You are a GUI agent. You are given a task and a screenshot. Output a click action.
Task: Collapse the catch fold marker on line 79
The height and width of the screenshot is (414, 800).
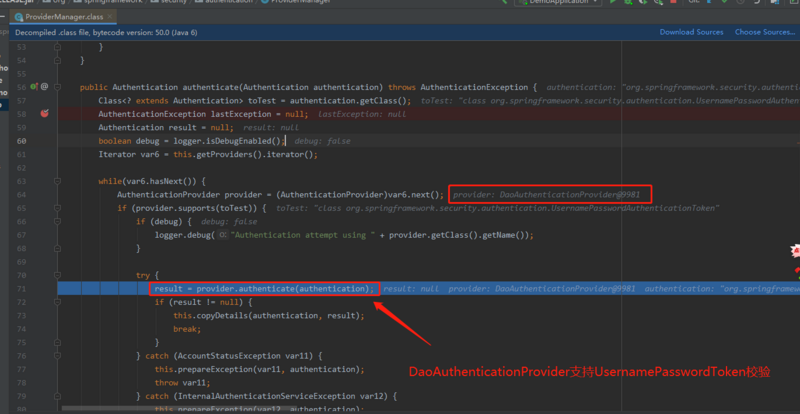click(x=57, y=396)
